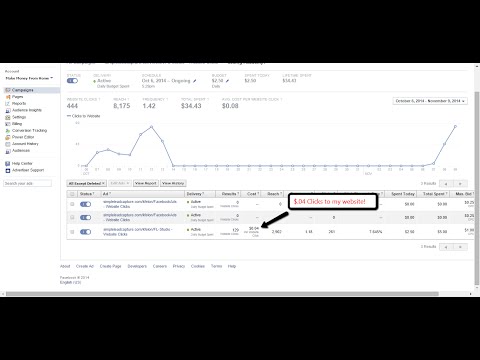Expand the All Except Deleted filter
Viewport: 480px width, 360px height.
tap(86, 183)
